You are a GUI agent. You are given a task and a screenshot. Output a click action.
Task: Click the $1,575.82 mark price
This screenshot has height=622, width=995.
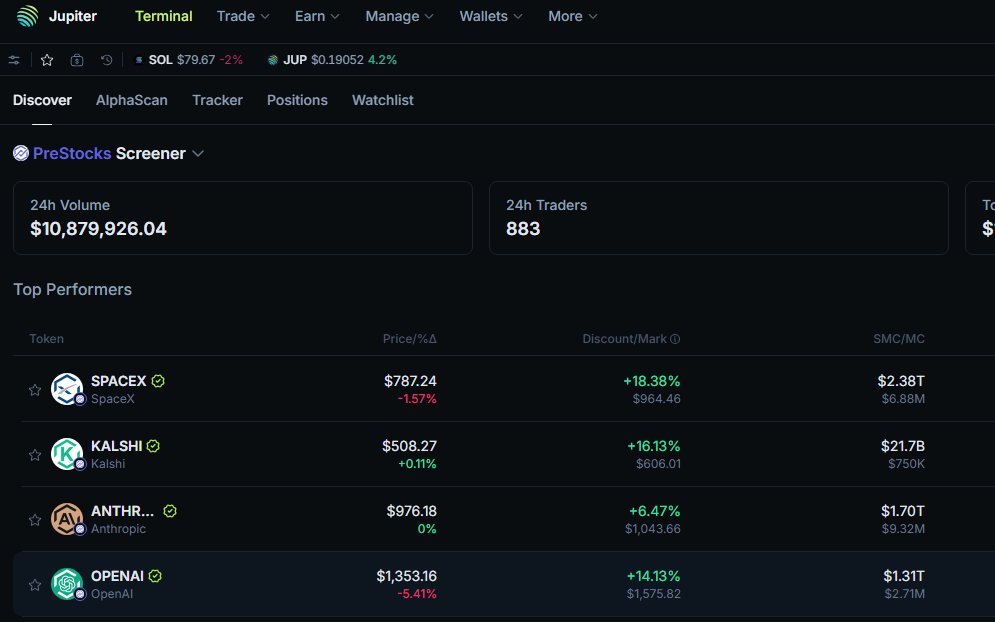(x=654, y=594)
